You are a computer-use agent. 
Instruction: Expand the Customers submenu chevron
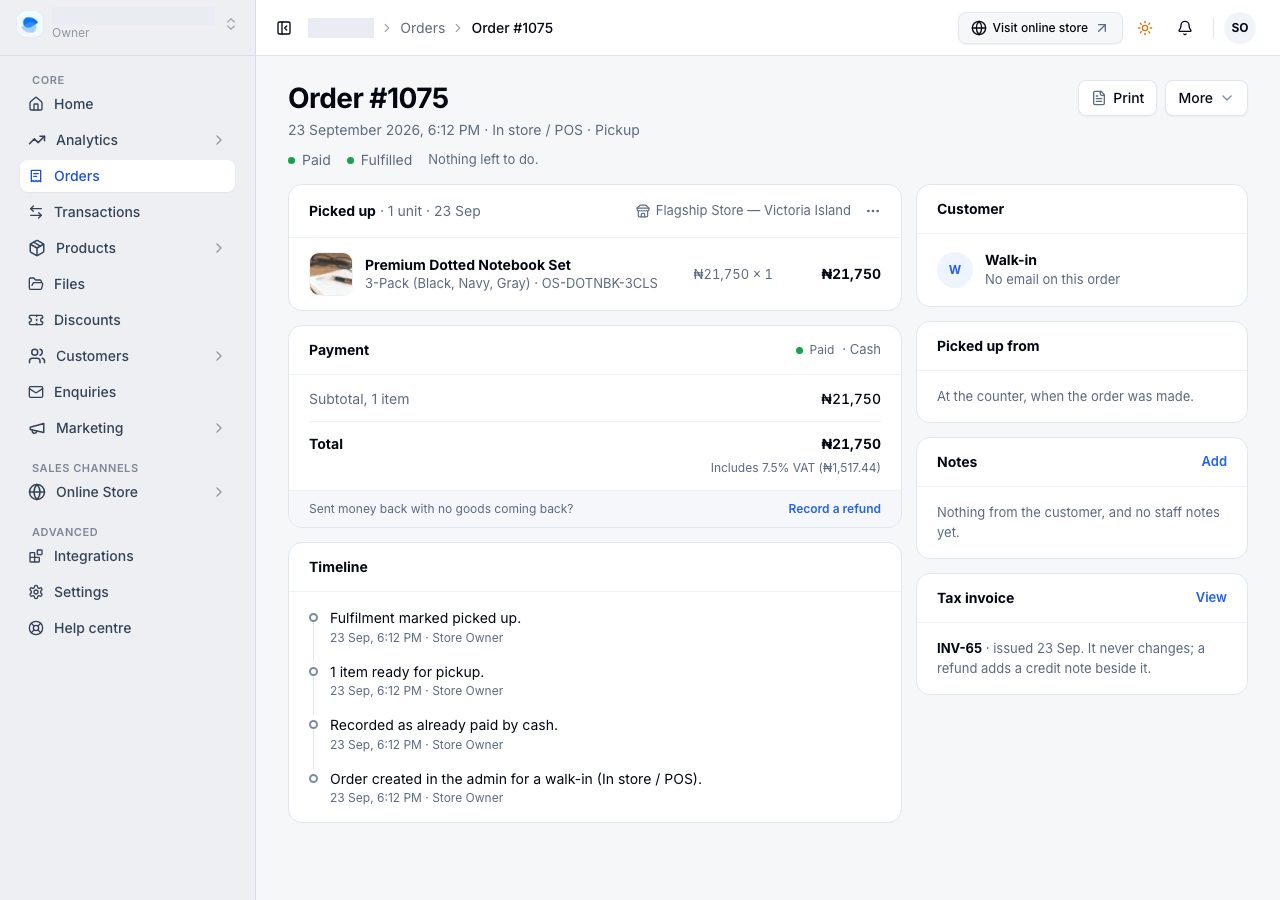click(x=219, y=356)
